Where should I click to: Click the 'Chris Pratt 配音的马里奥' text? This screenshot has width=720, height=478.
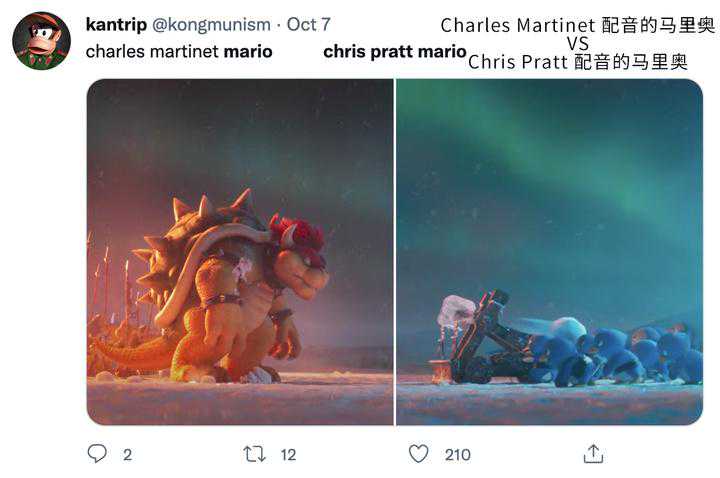(578, 62)
